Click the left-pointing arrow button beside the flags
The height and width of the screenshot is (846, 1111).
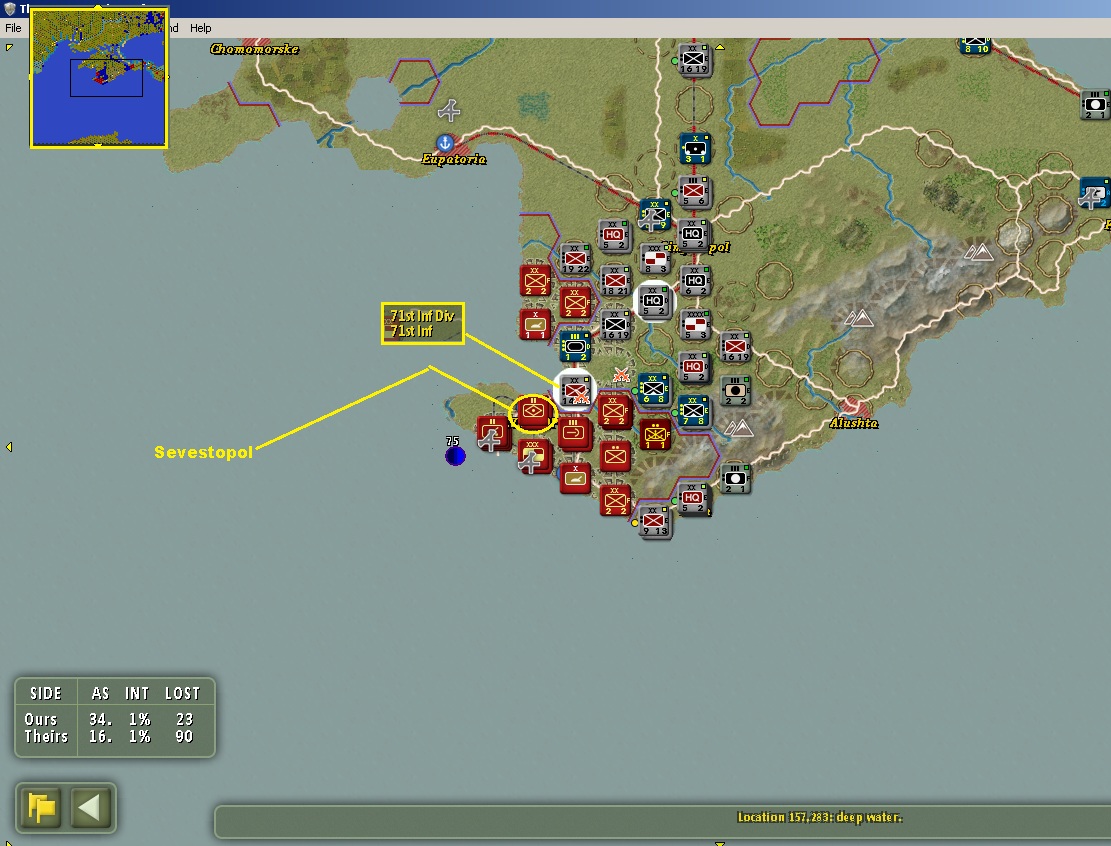90,806
